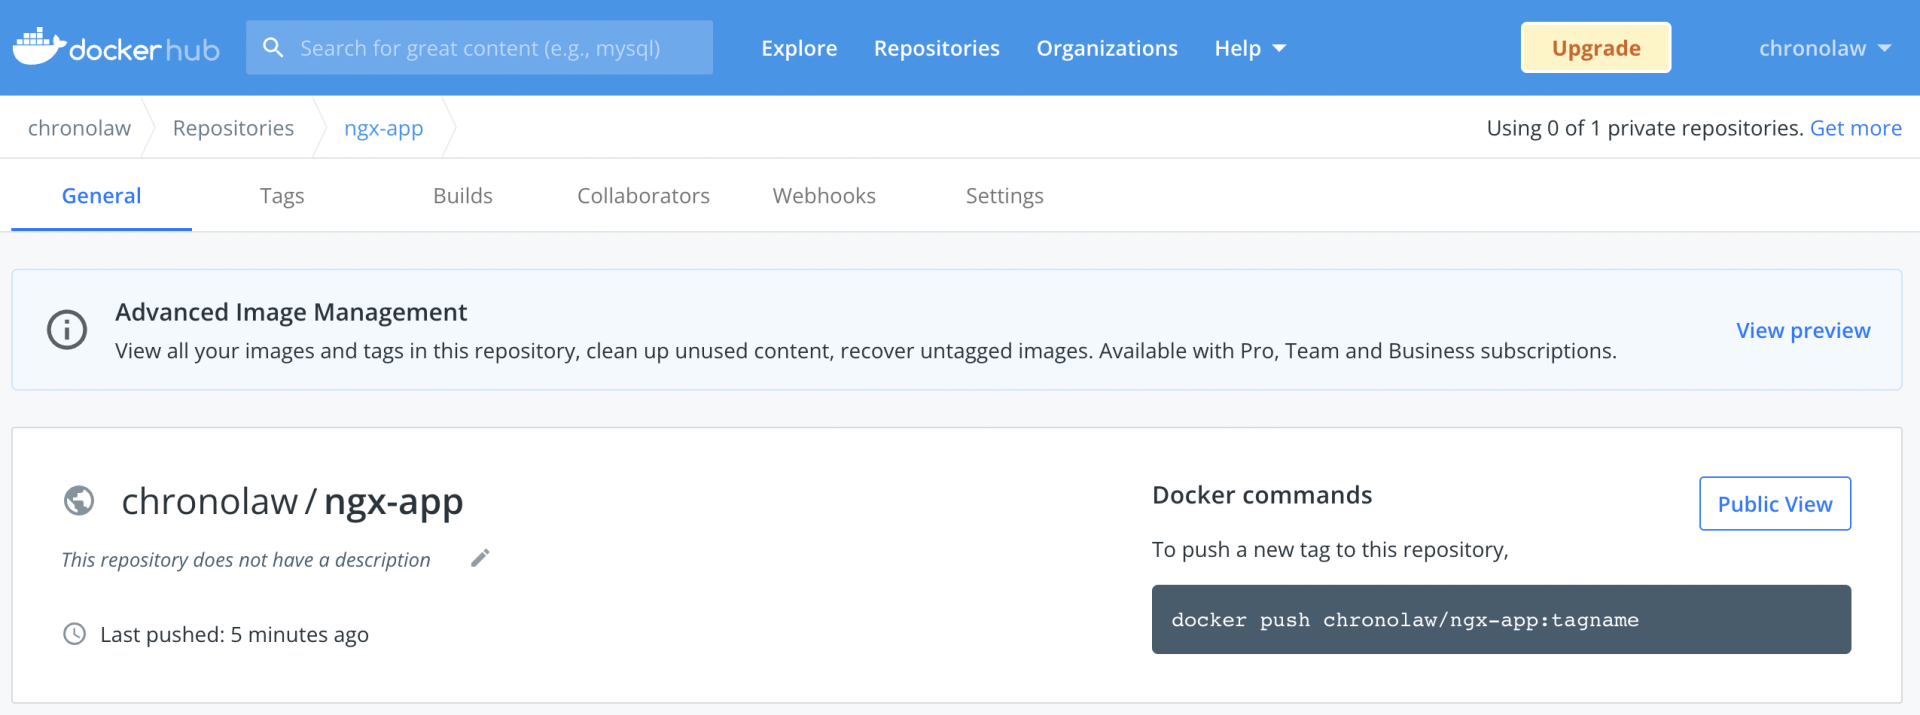Click the clock icon beside Last pushed
Image resolution: width=1920 pixels, height=715 pixels.
click(75, 634)
